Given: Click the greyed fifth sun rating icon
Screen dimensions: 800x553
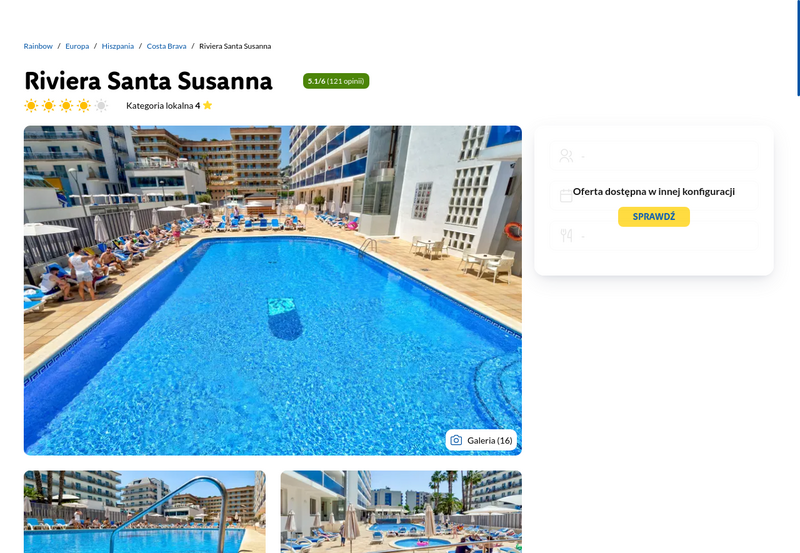Looking at the screenshot, I should (102, 106).
